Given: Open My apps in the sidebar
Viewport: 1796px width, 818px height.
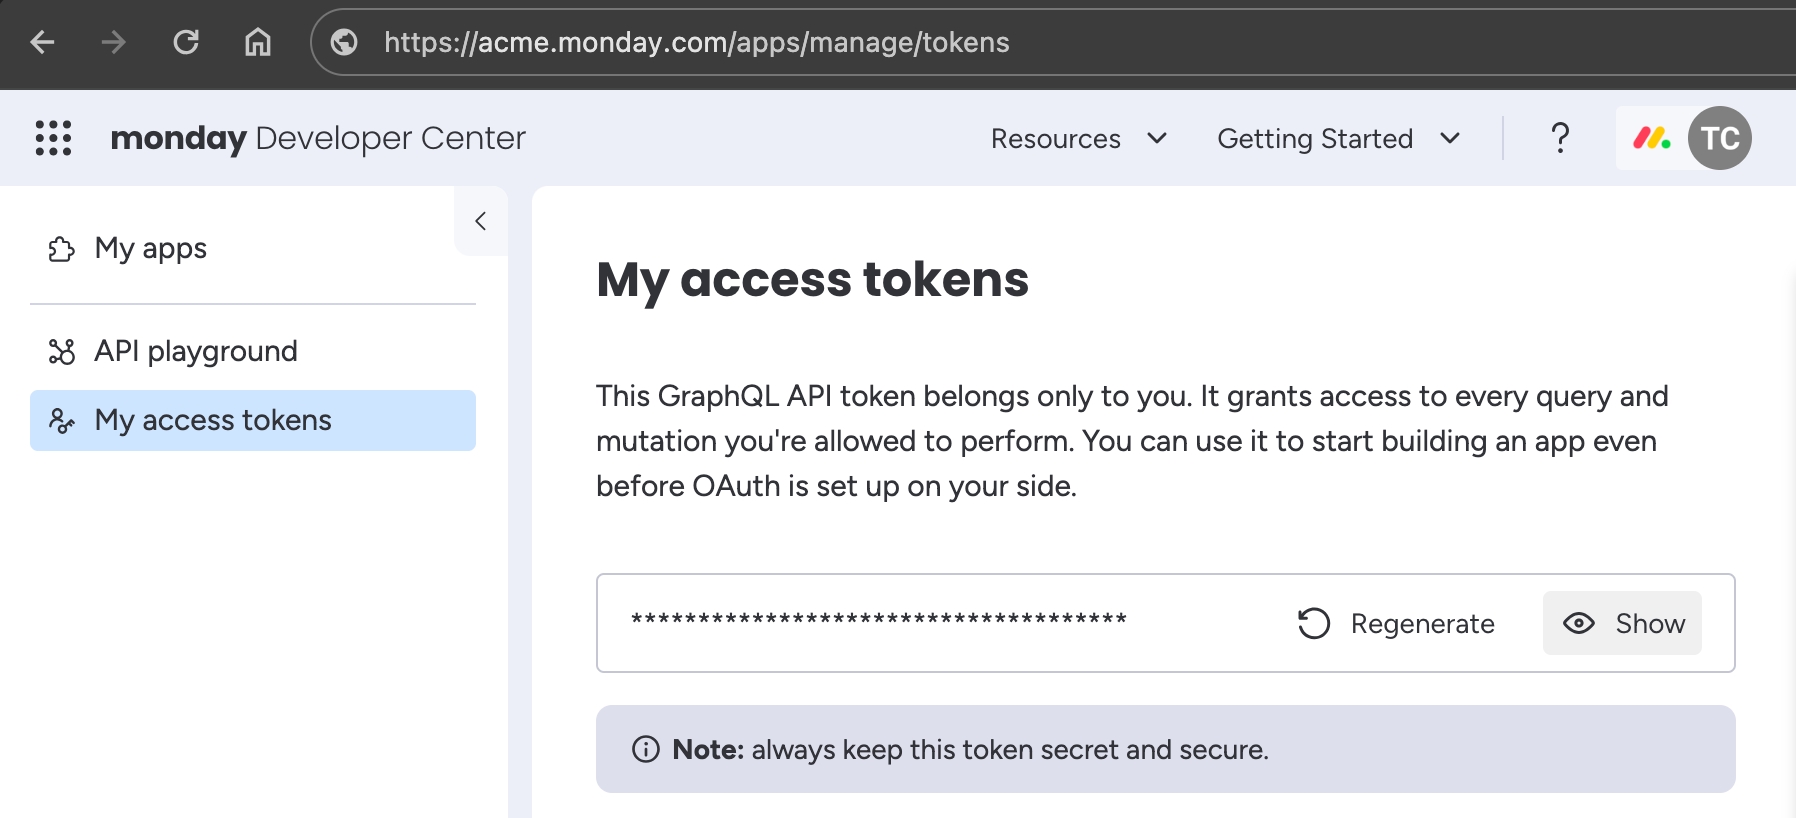Looking at the screenshot, I should click(x=151, y=248).
